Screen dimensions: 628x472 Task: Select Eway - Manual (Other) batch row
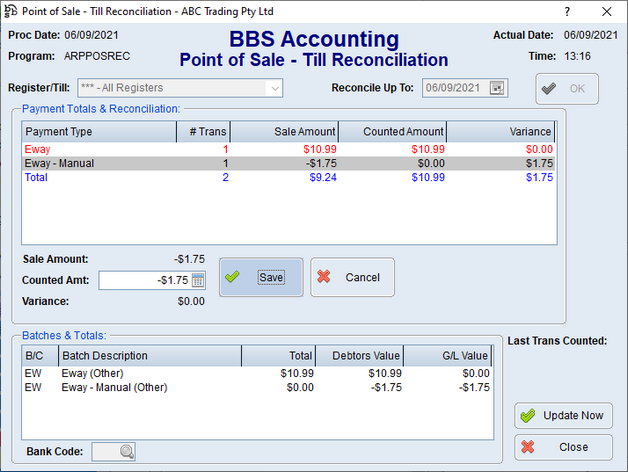click(x=150, y=386)
